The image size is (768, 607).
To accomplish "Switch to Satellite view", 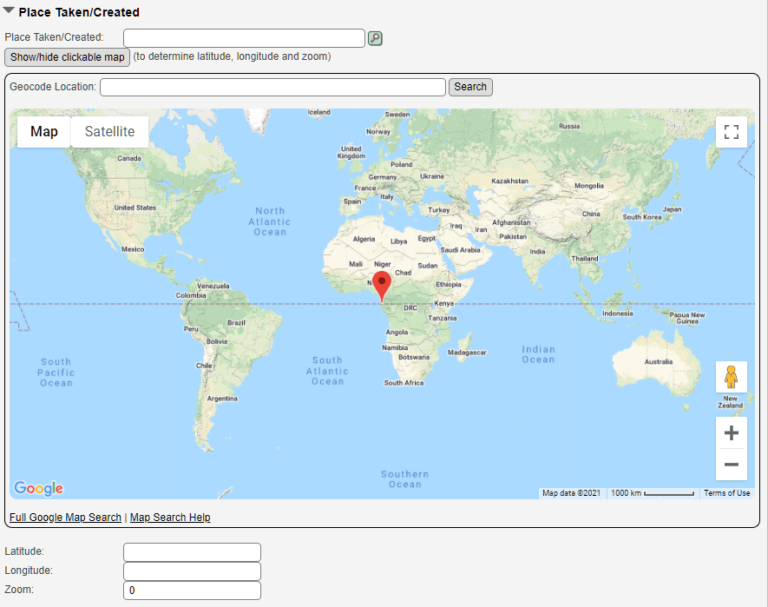I will tap(109, 132).
